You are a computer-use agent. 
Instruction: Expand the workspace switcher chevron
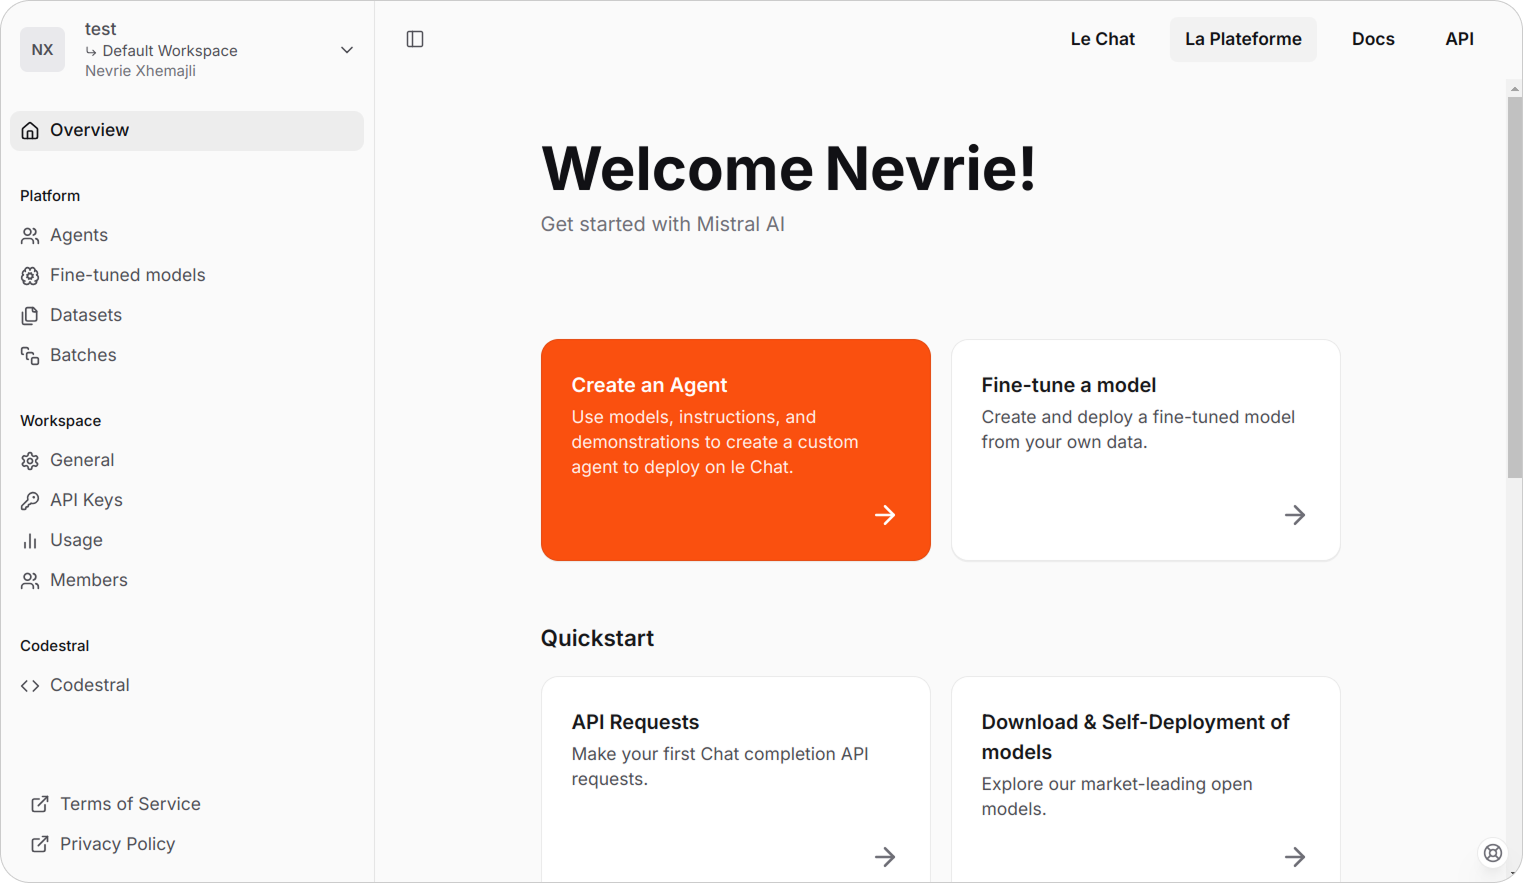tap(347, 50)
